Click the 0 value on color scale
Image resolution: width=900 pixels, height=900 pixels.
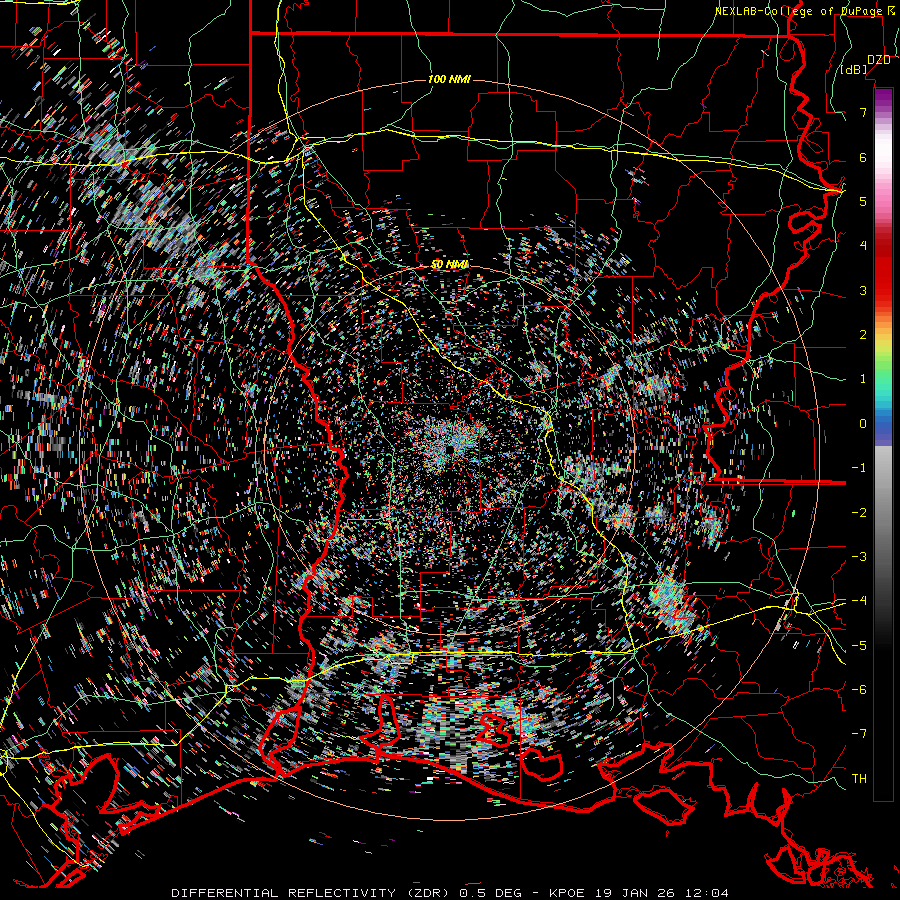863,424
